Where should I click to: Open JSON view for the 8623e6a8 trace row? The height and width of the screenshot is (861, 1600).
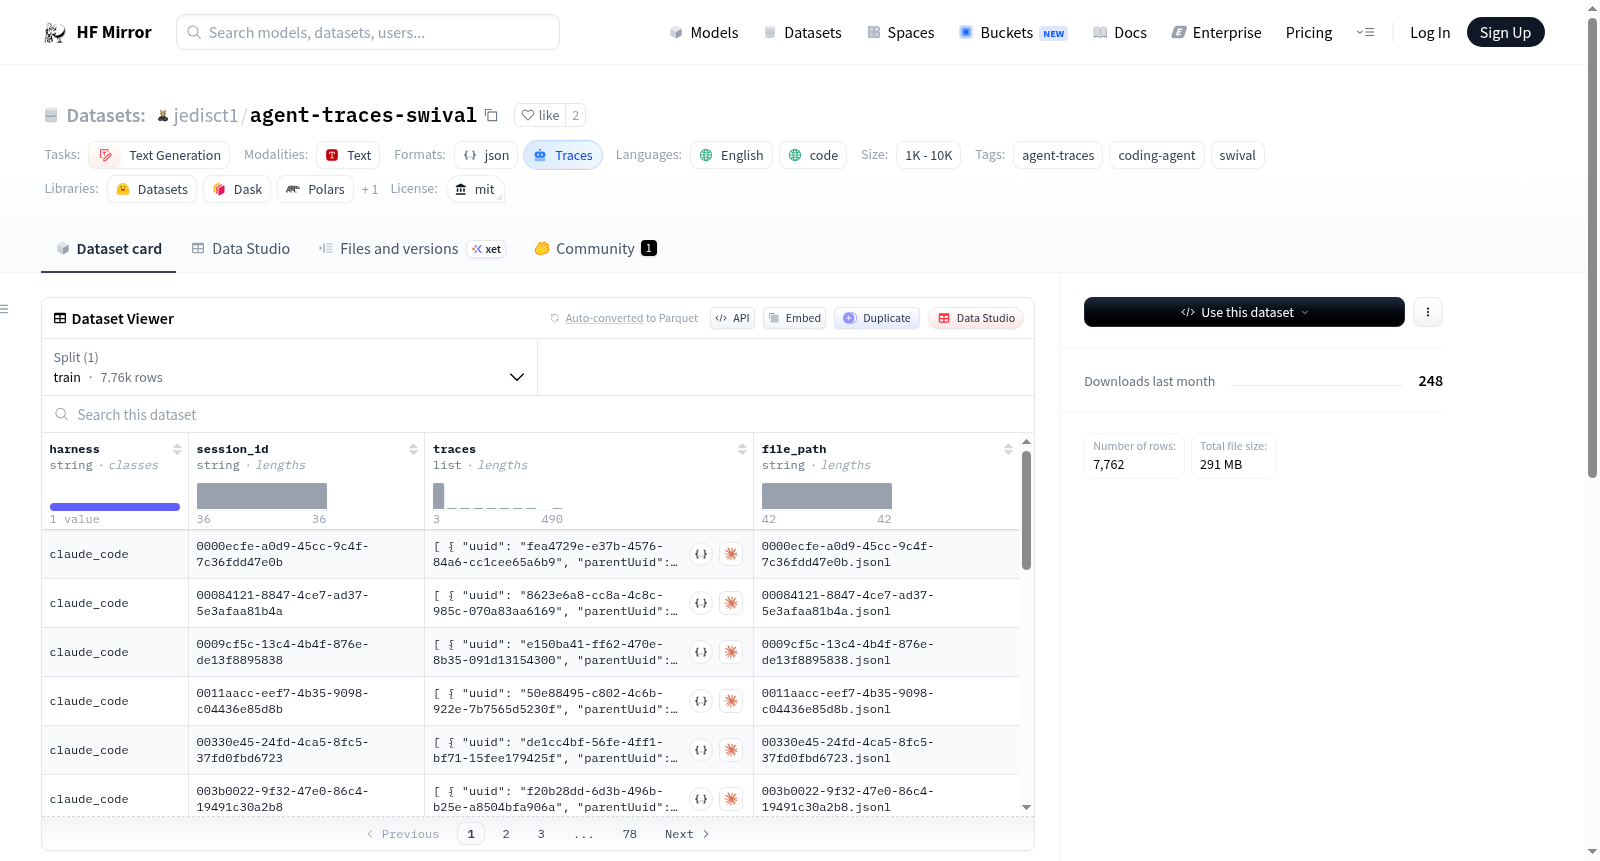point(701,603)
